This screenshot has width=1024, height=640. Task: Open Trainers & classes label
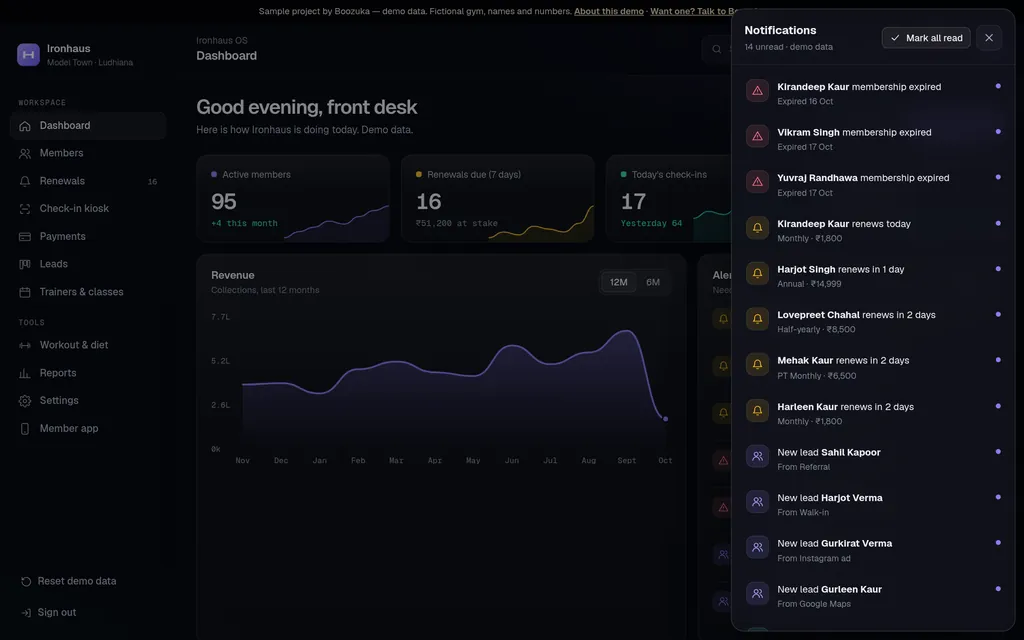(x=82, y=292)
